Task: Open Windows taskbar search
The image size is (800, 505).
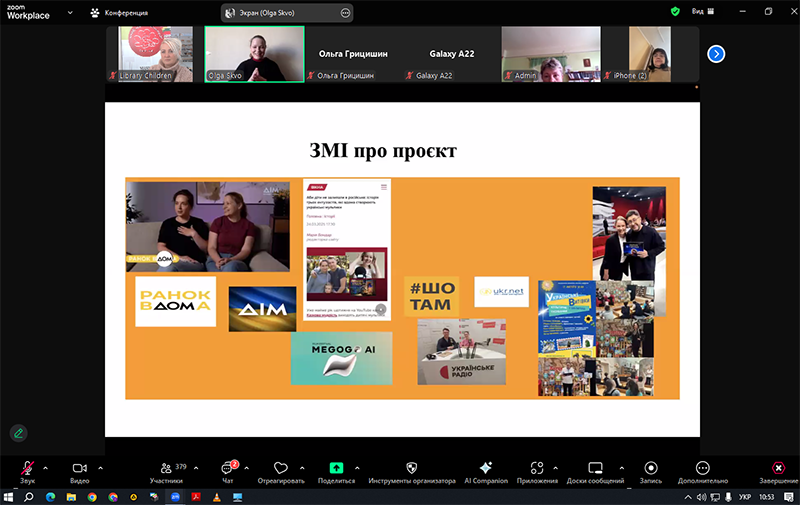Action: pos(29,497)
